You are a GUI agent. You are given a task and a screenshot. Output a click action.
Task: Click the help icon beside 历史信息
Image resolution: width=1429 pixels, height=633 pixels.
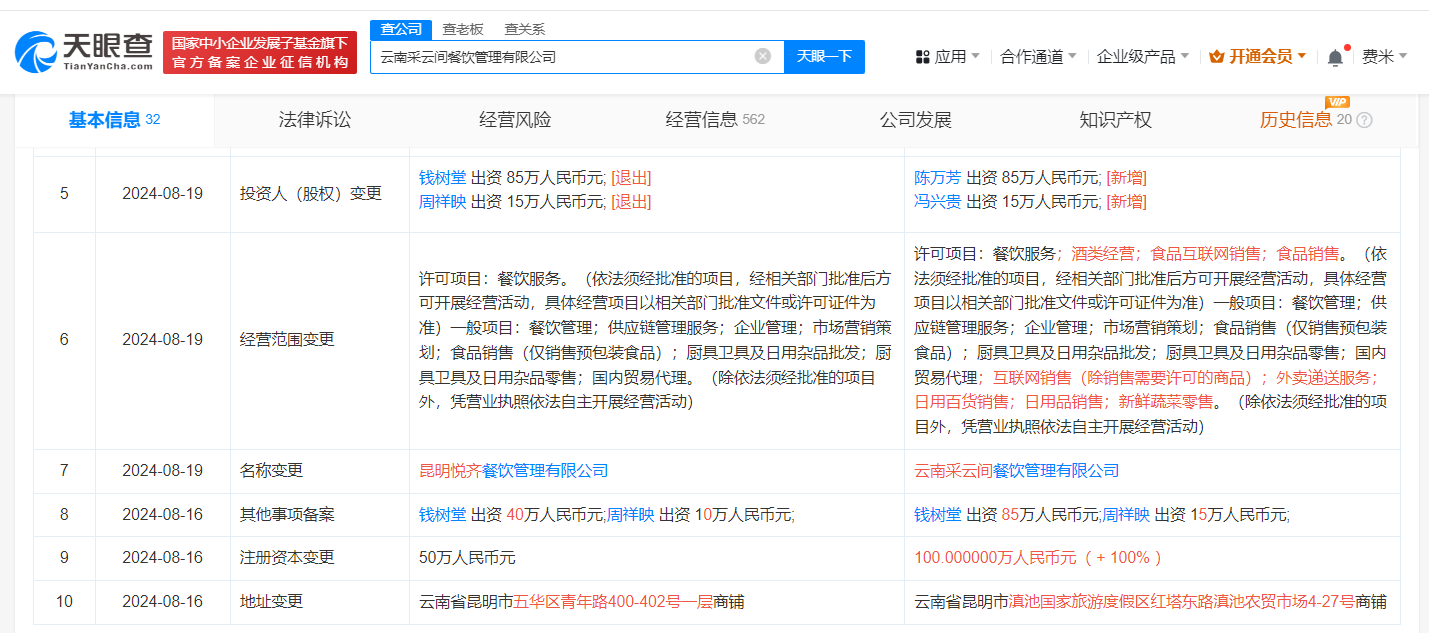click(x=1364, y=120)
